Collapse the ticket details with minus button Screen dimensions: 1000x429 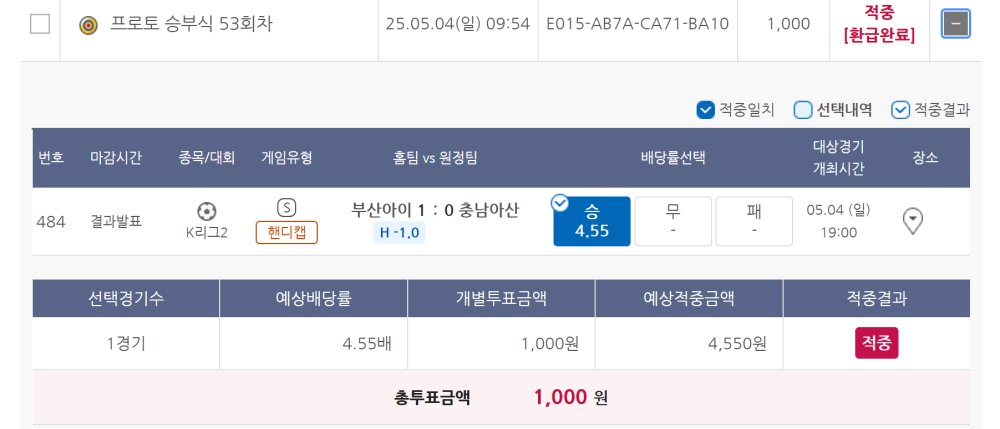tap(955, 25)
